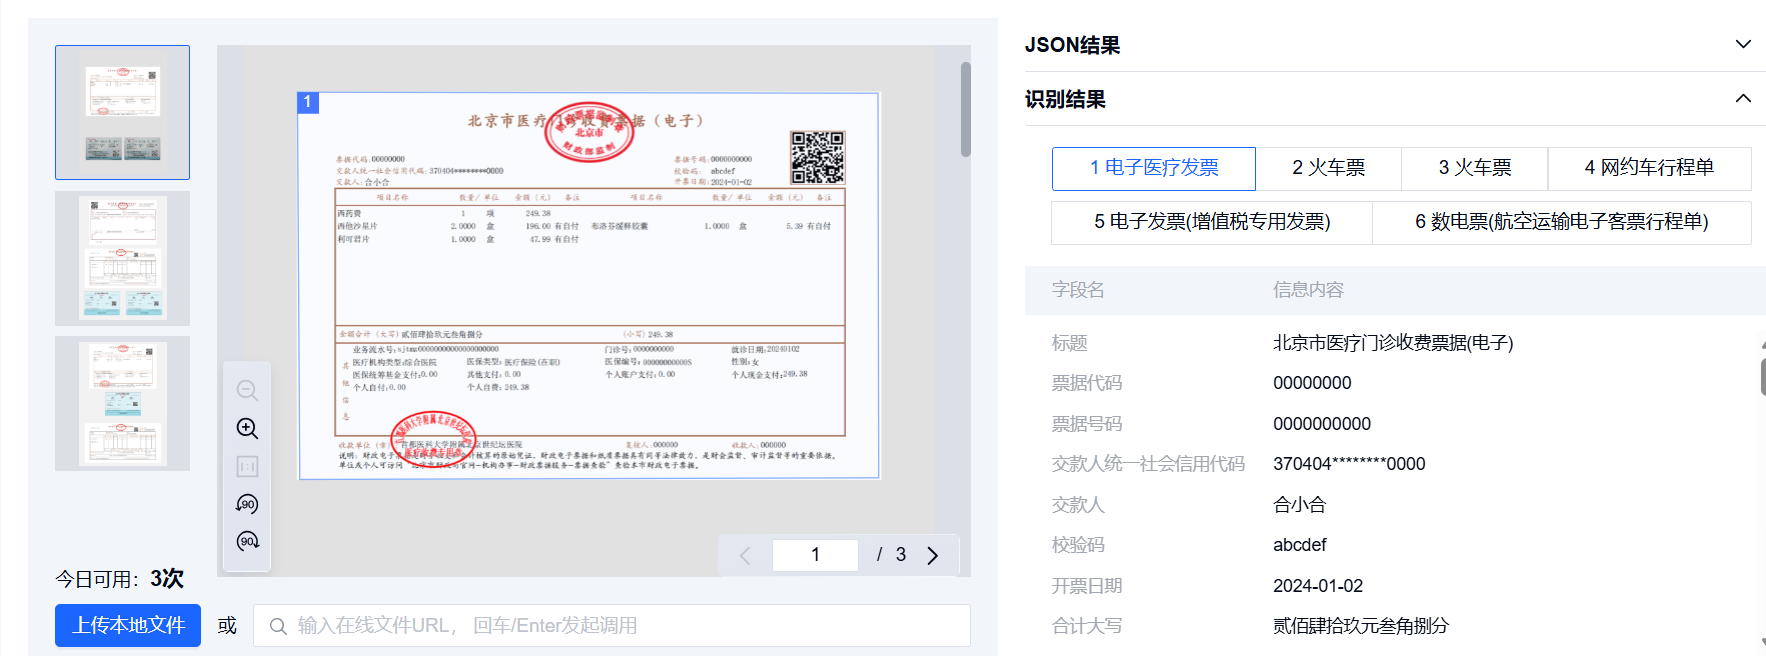
Task: Expand the JSON结果 section
Action: point(1743,44)
